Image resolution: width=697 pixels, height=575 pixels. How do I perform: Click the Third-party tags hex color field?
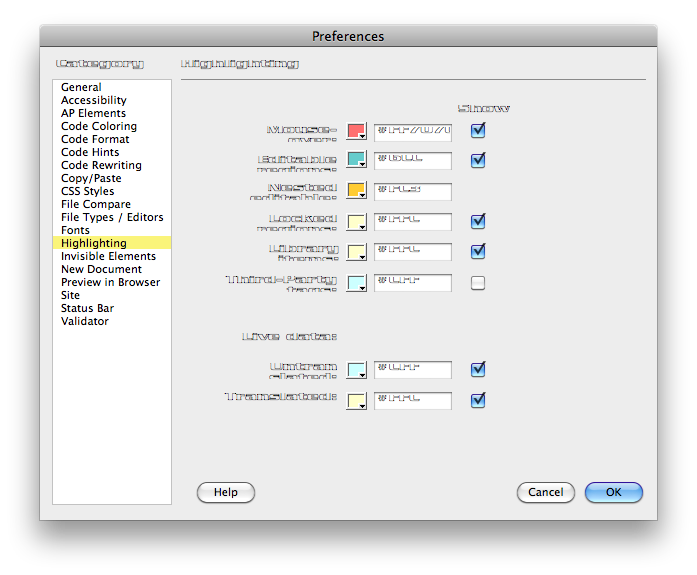click(413, 283)
